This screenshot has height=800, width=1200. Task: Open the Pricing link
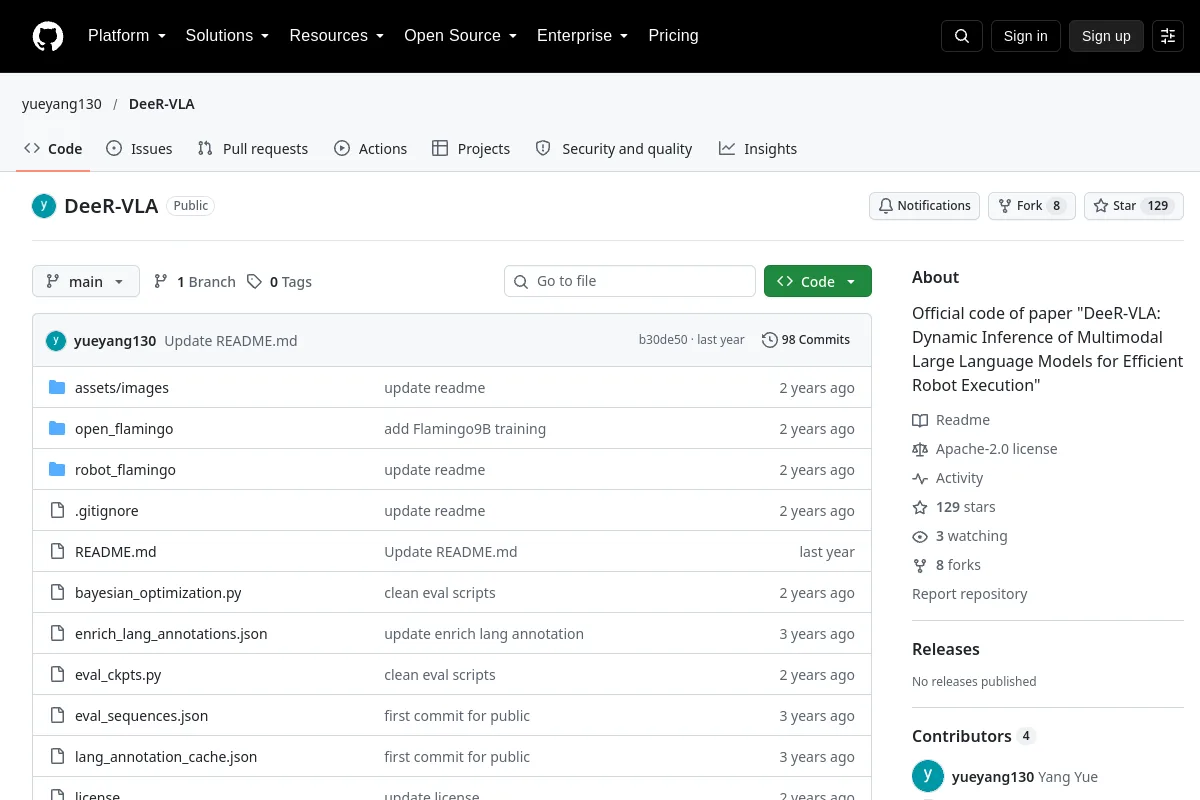[x=674, y=36]
